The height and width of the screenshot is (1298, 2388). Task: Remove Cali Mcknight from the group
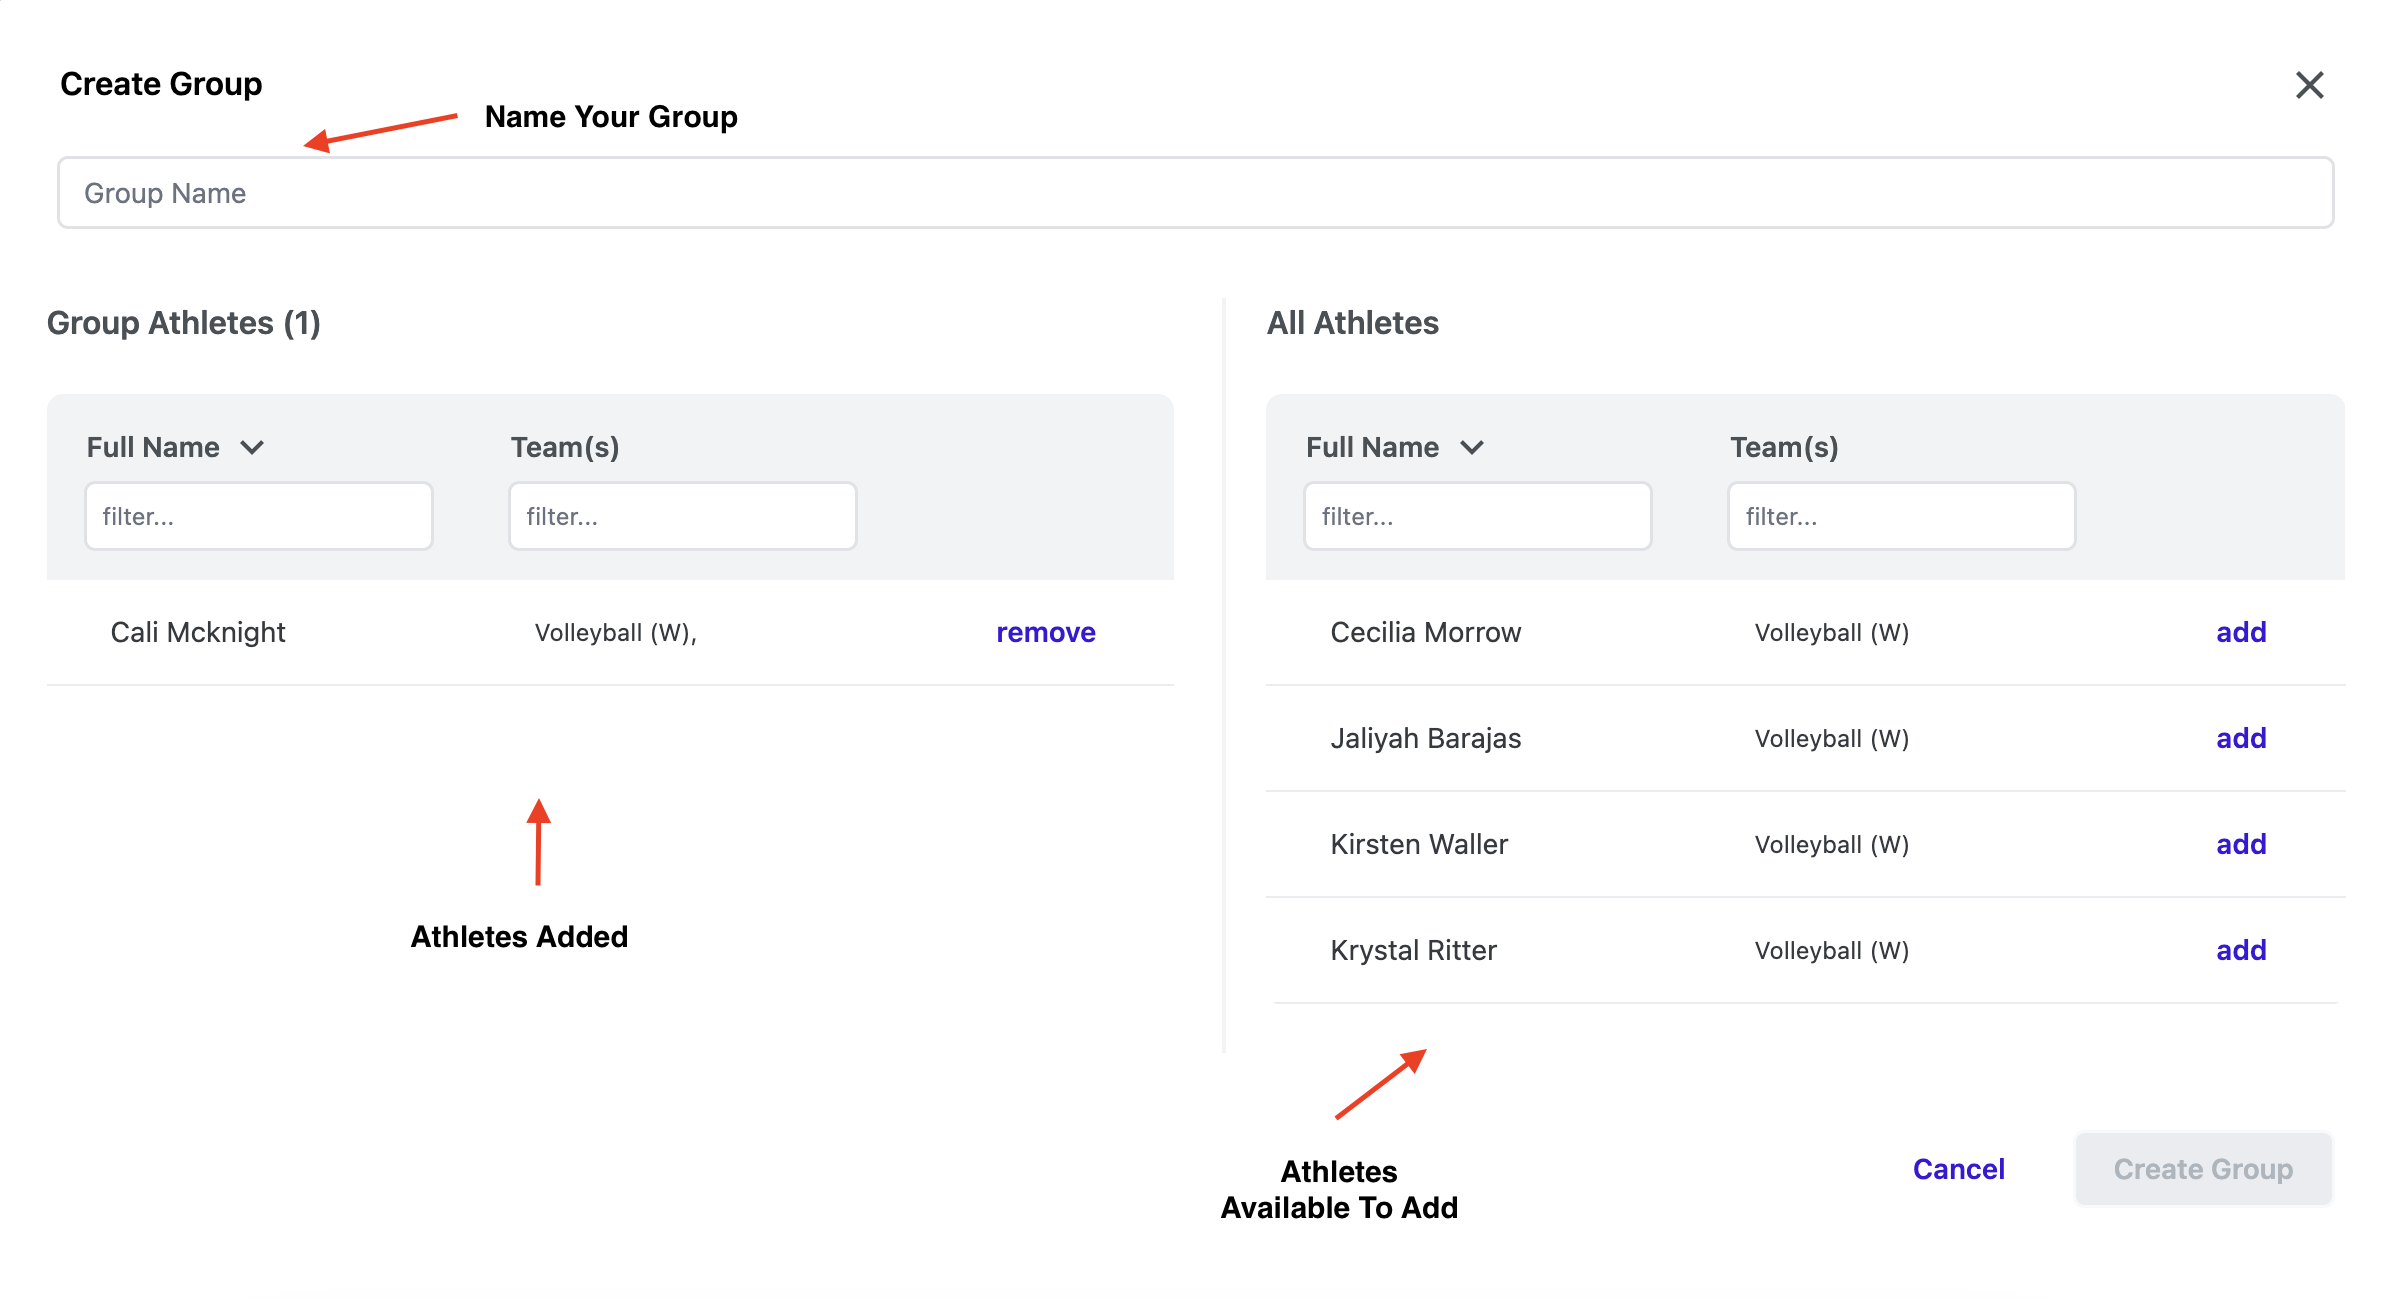point(1045,632)
